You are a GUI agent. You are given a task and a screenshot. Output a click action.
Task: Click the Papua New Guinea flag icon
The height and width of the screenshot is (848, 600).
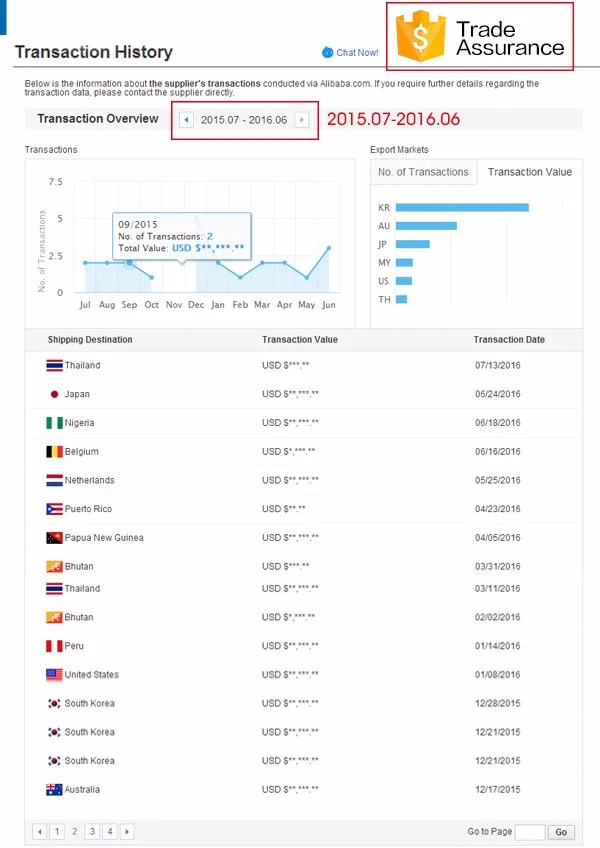[54, 538]
